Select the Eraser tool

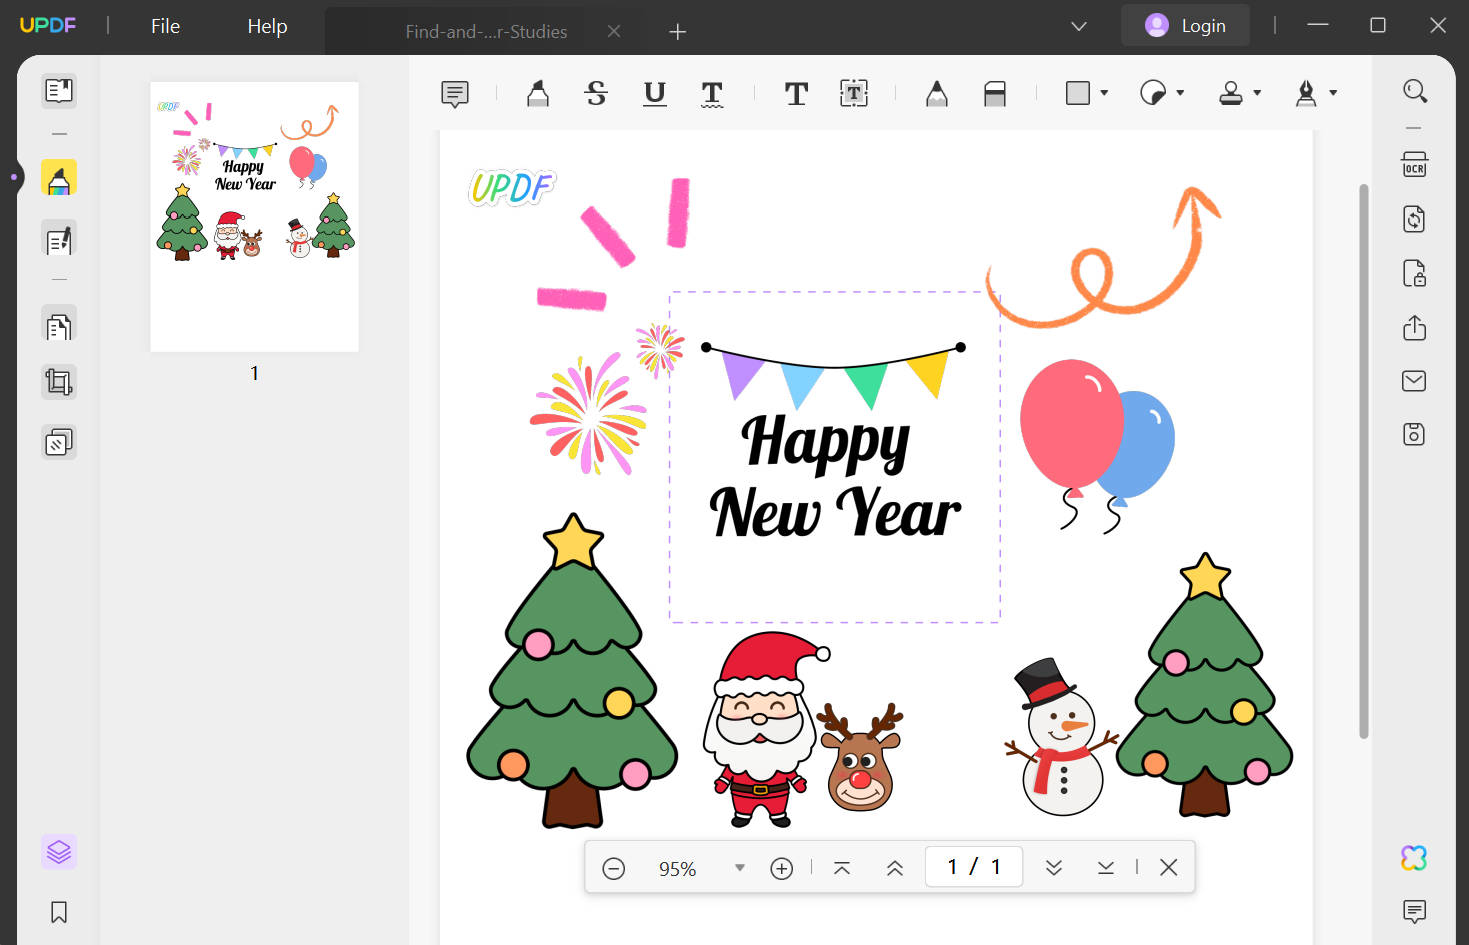pyautogui.click(x=995, y=93)
